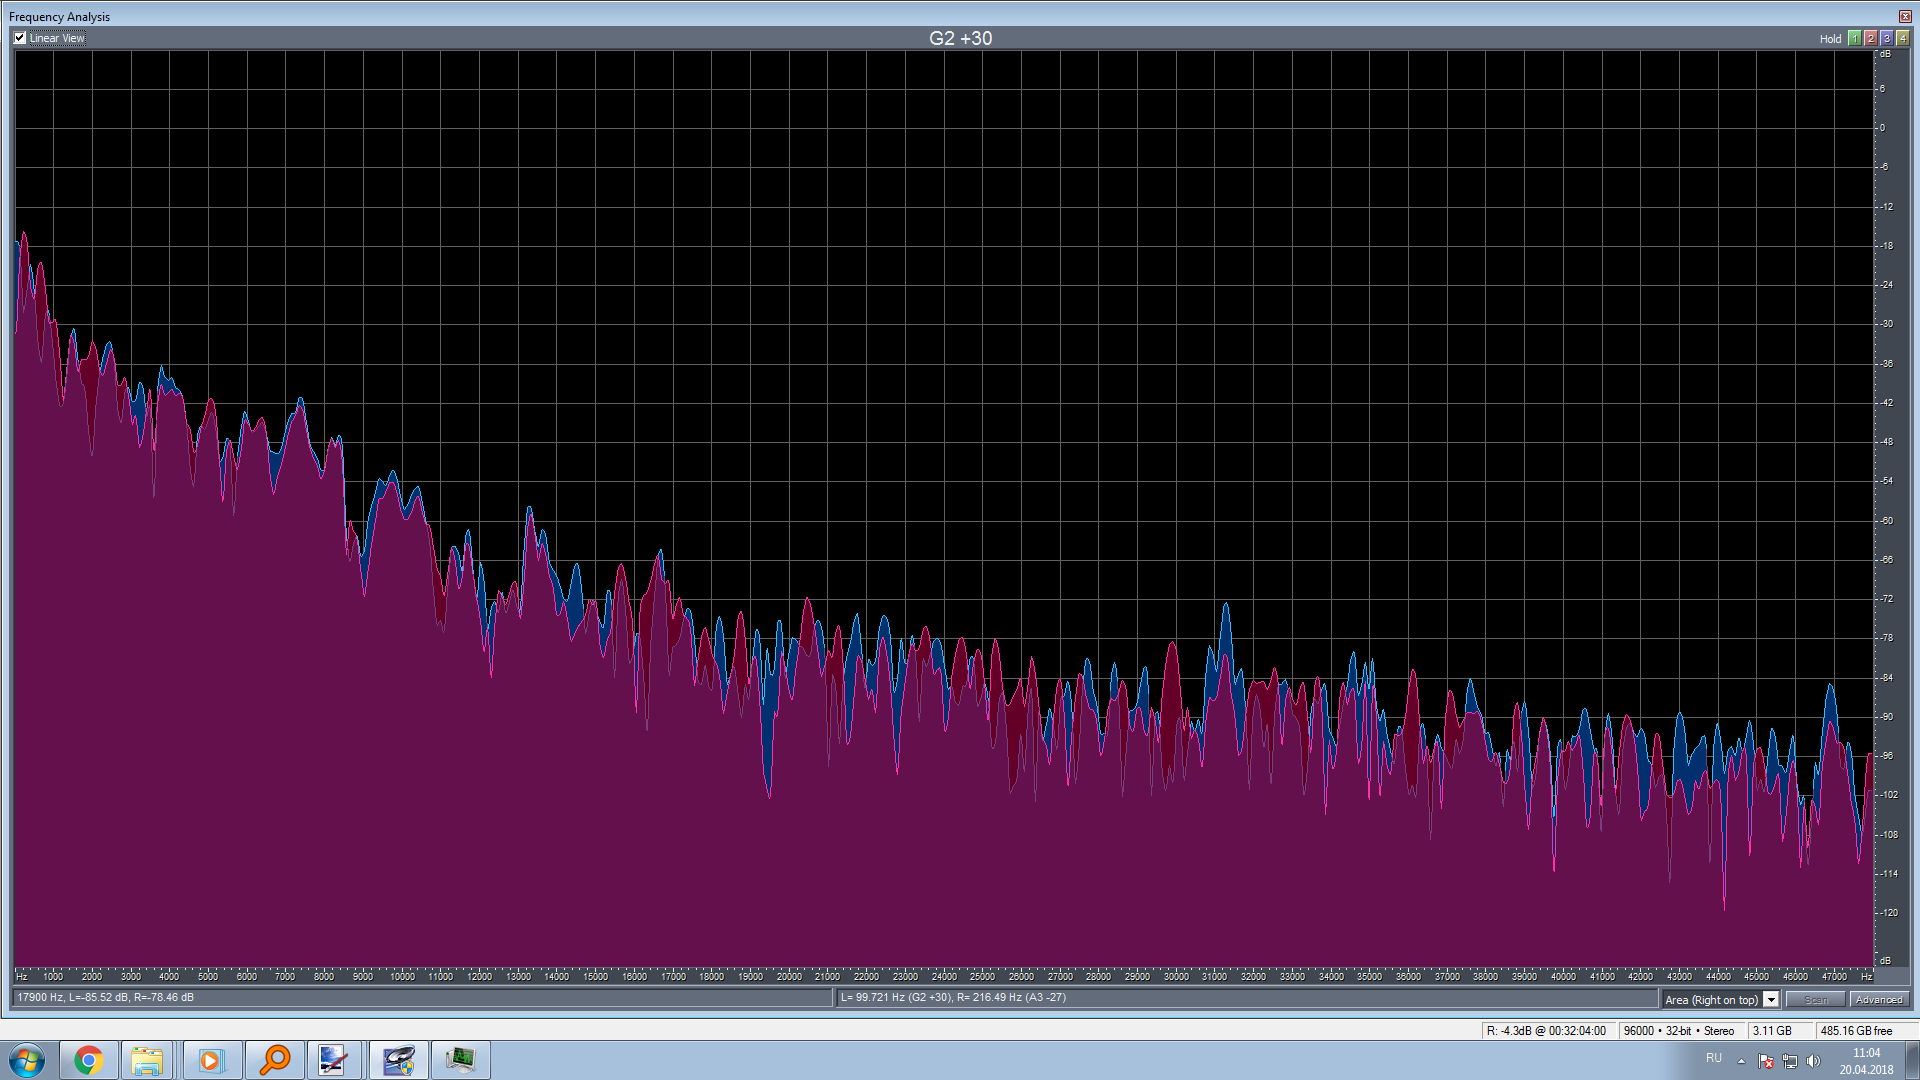Open the system monitor taskbar icon
This screenshot has height=1080, width=1920.
(460, 1060)
